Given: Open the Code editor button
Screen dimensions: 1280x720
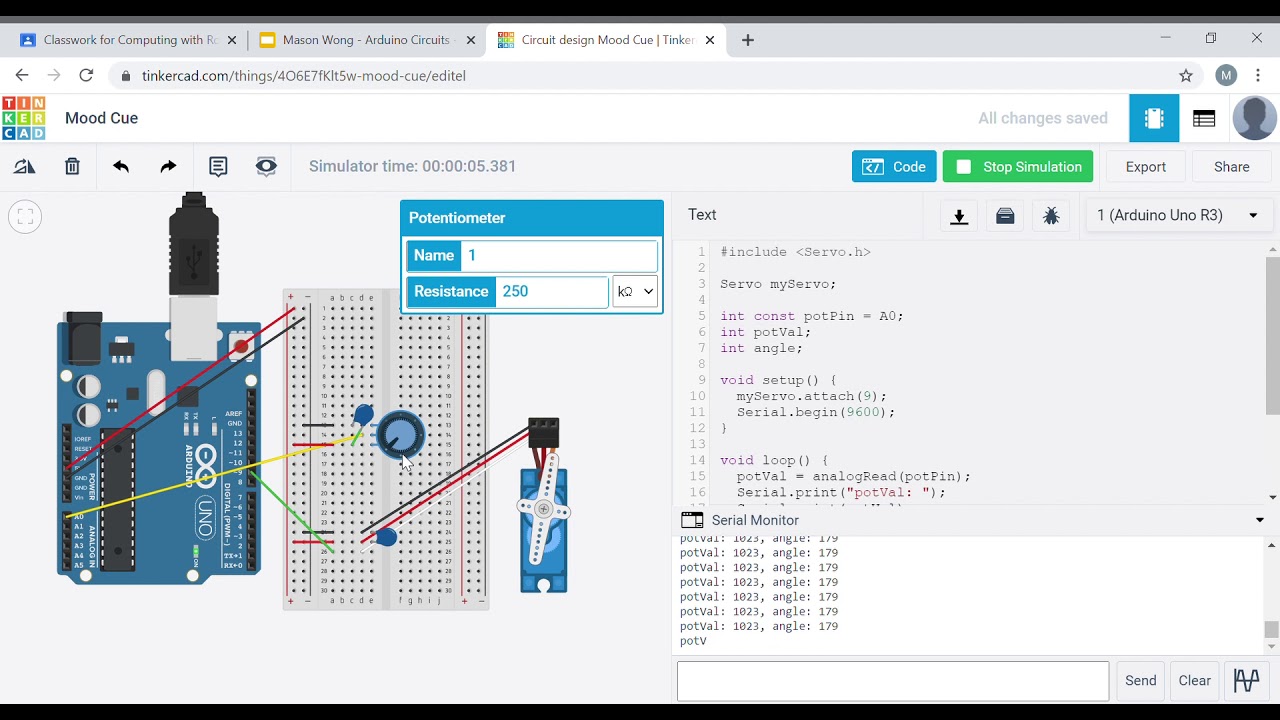Looking at the screenshot, I should click(x=894, y=167).
